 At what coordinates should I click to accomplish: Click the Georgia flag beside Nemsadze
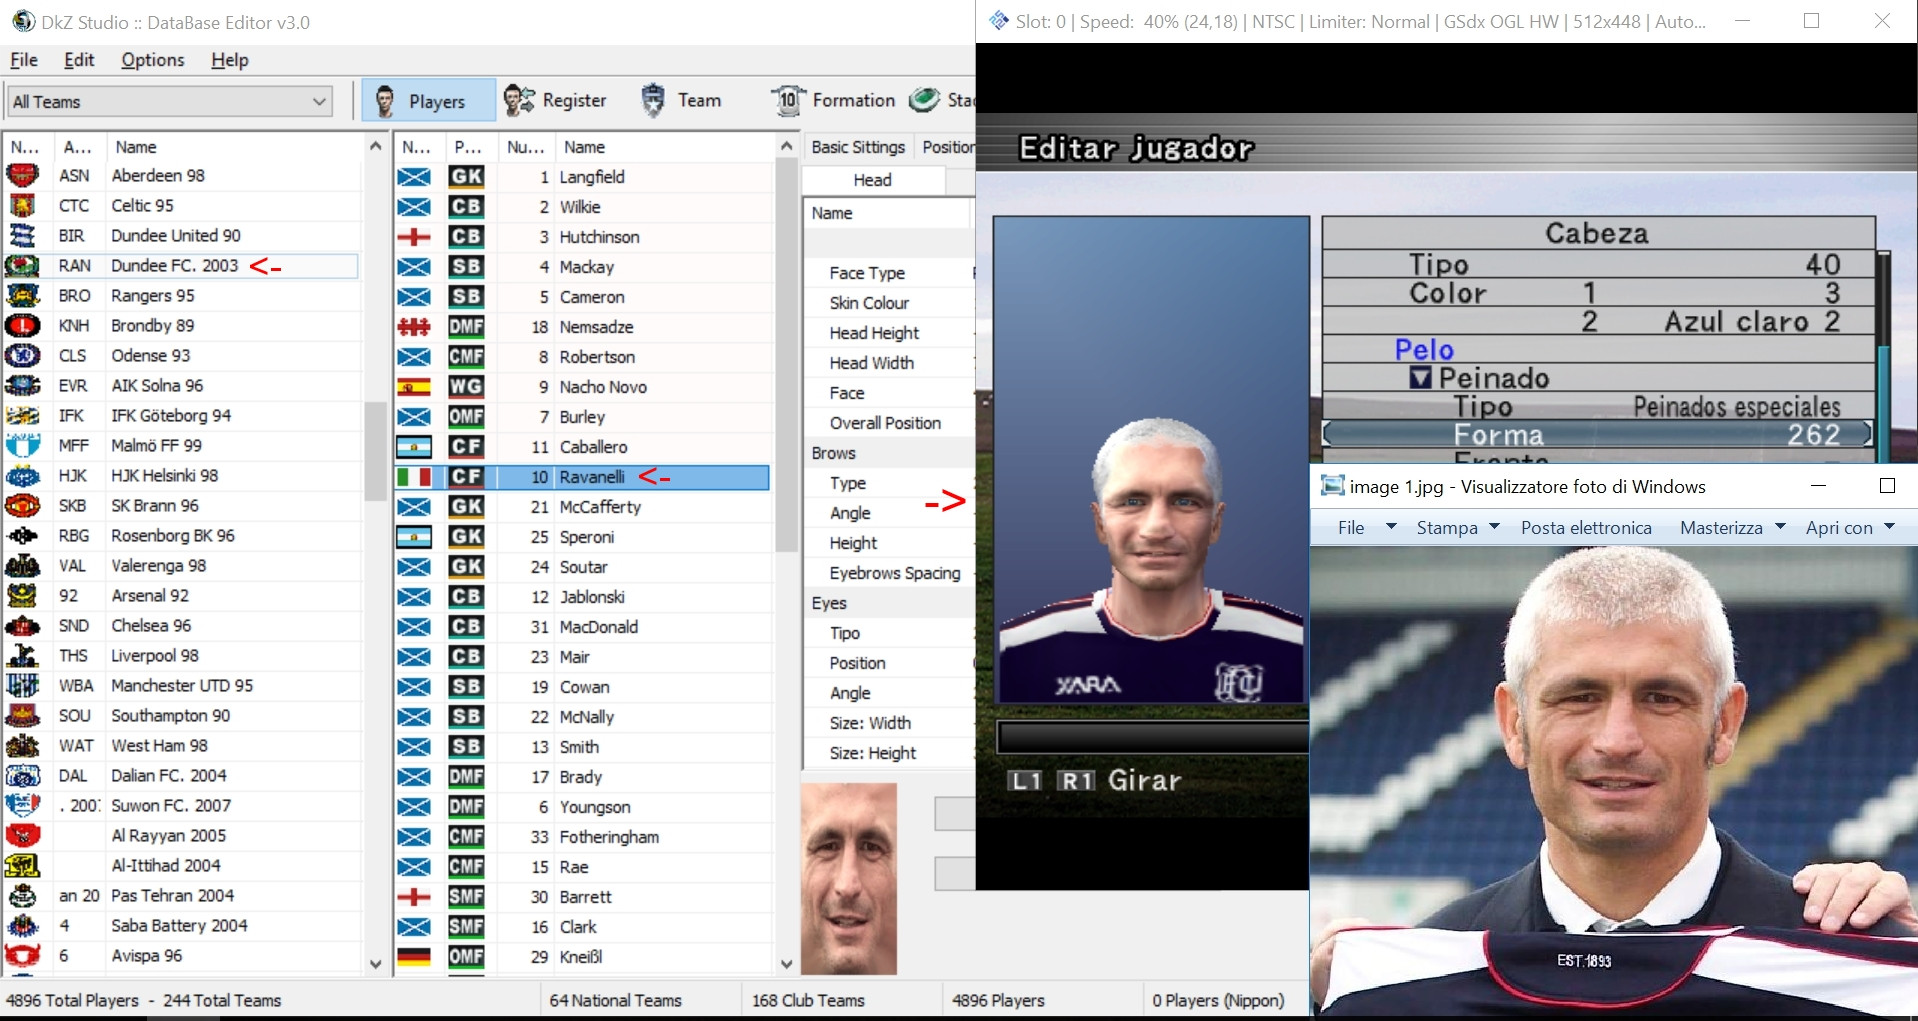pyautogui.click(x=414, y=327)
